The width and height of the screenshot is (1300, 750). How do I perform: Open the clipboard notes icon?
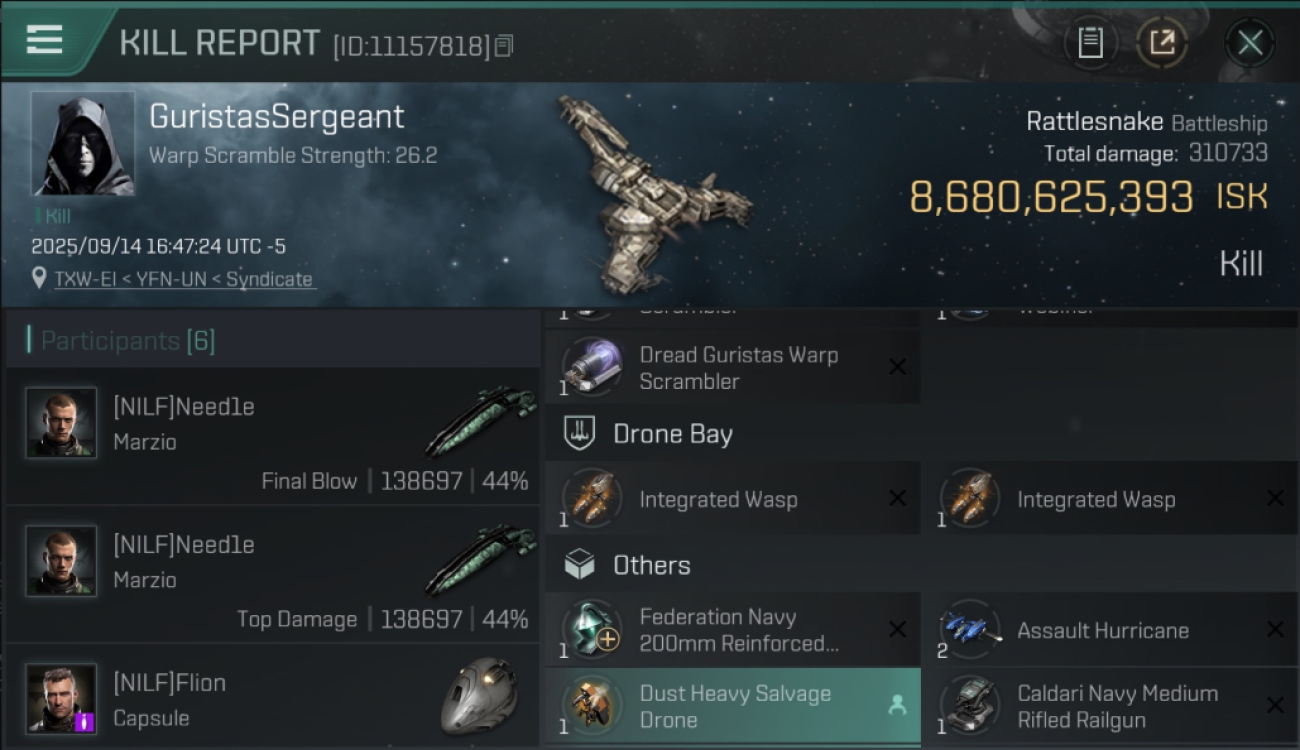click(x=1090, y=43)
